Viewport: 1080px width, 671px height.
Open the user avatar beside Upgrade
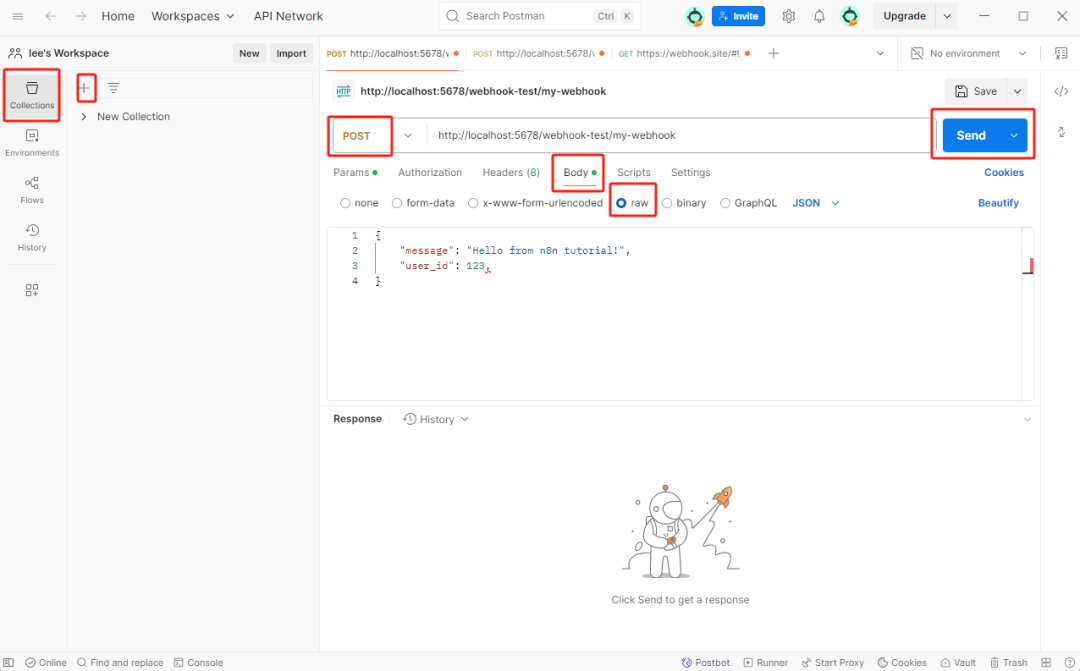coord(850,16)
